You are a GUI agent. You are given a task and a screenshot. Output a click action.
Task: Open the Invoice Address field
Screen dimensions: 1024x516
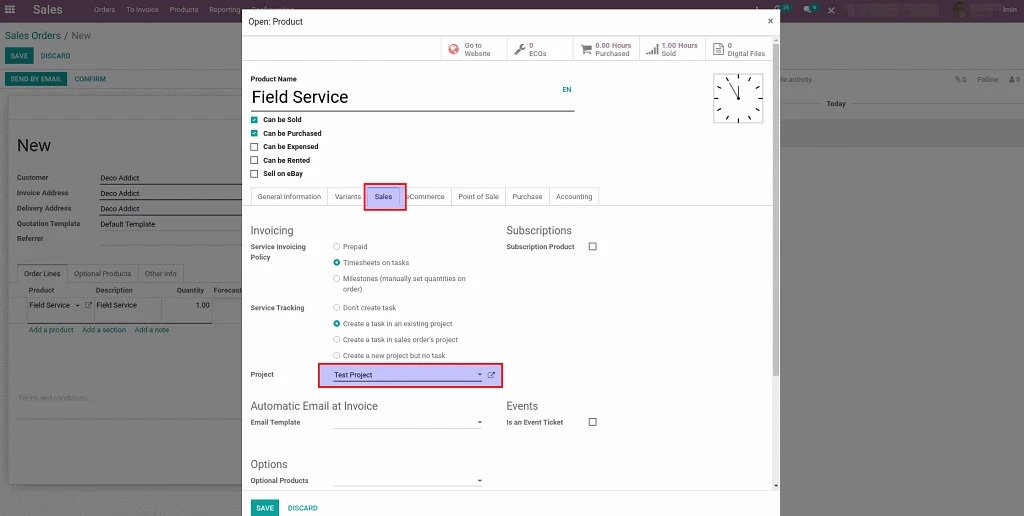pyautogui.click(x=171, y=193)
